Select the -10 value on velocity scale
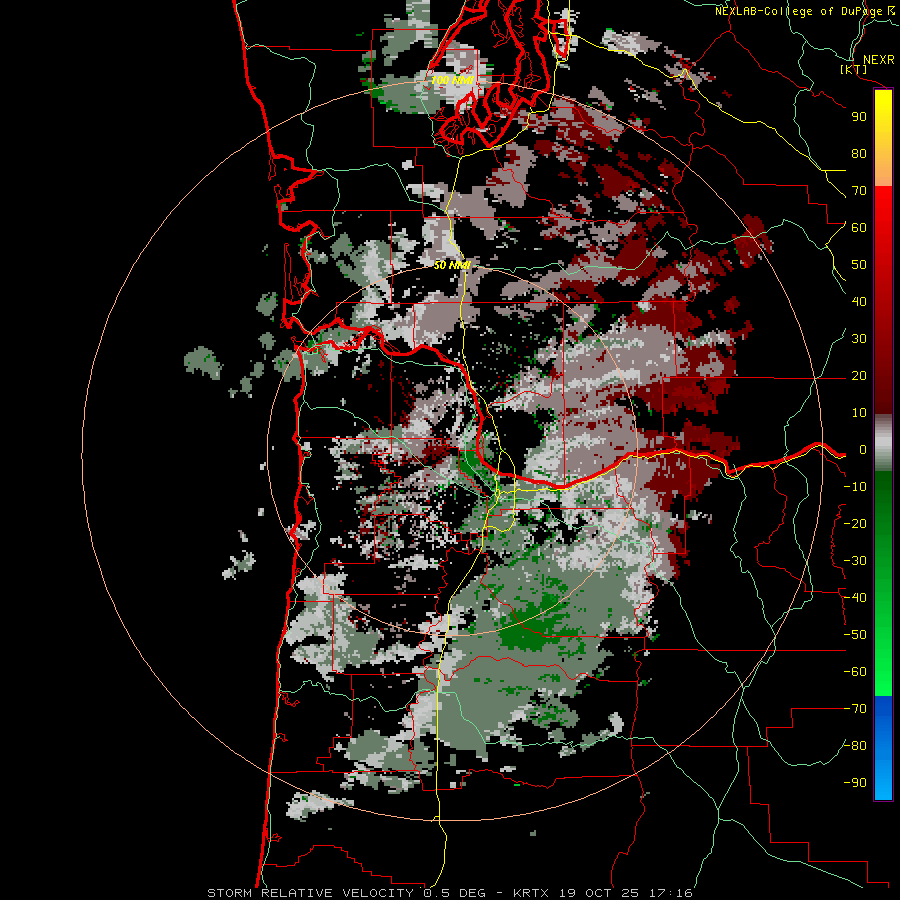The image size is (900, 900). (855, 487)
